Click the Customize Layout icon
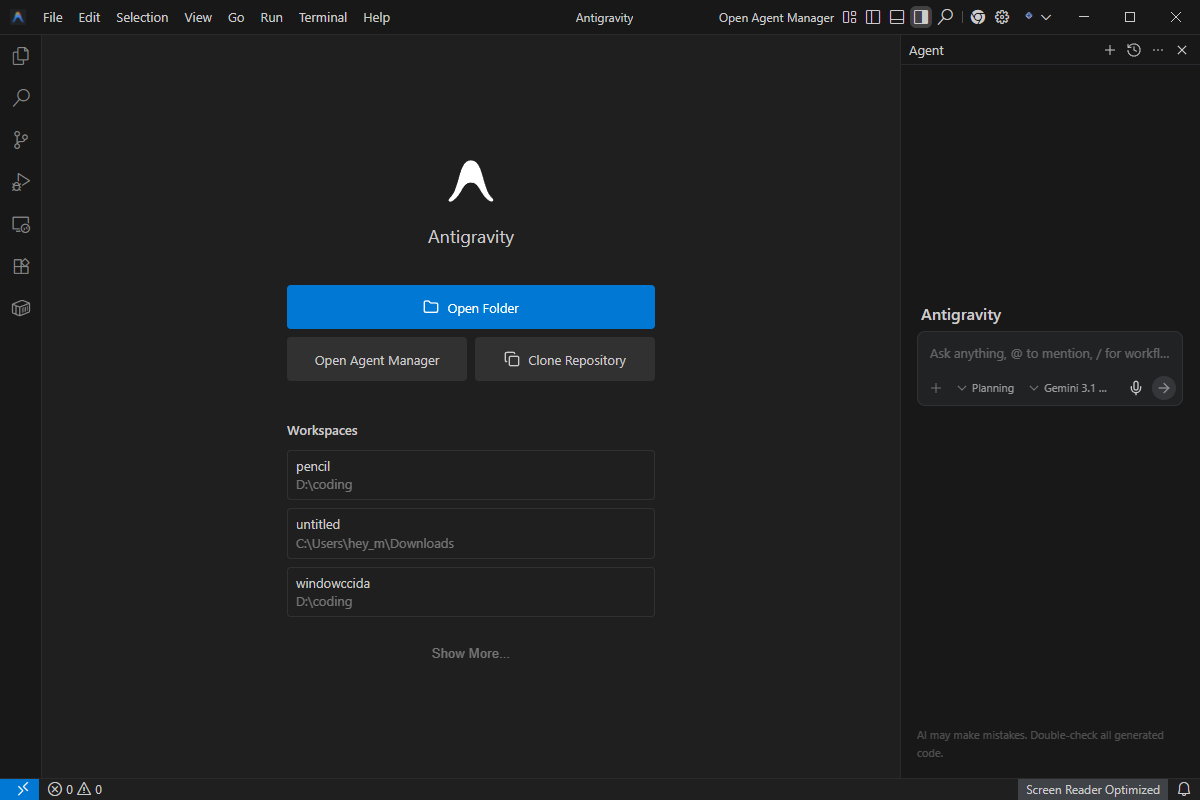This screenshot has width=1200, height=800. click(x=850, y=17)
